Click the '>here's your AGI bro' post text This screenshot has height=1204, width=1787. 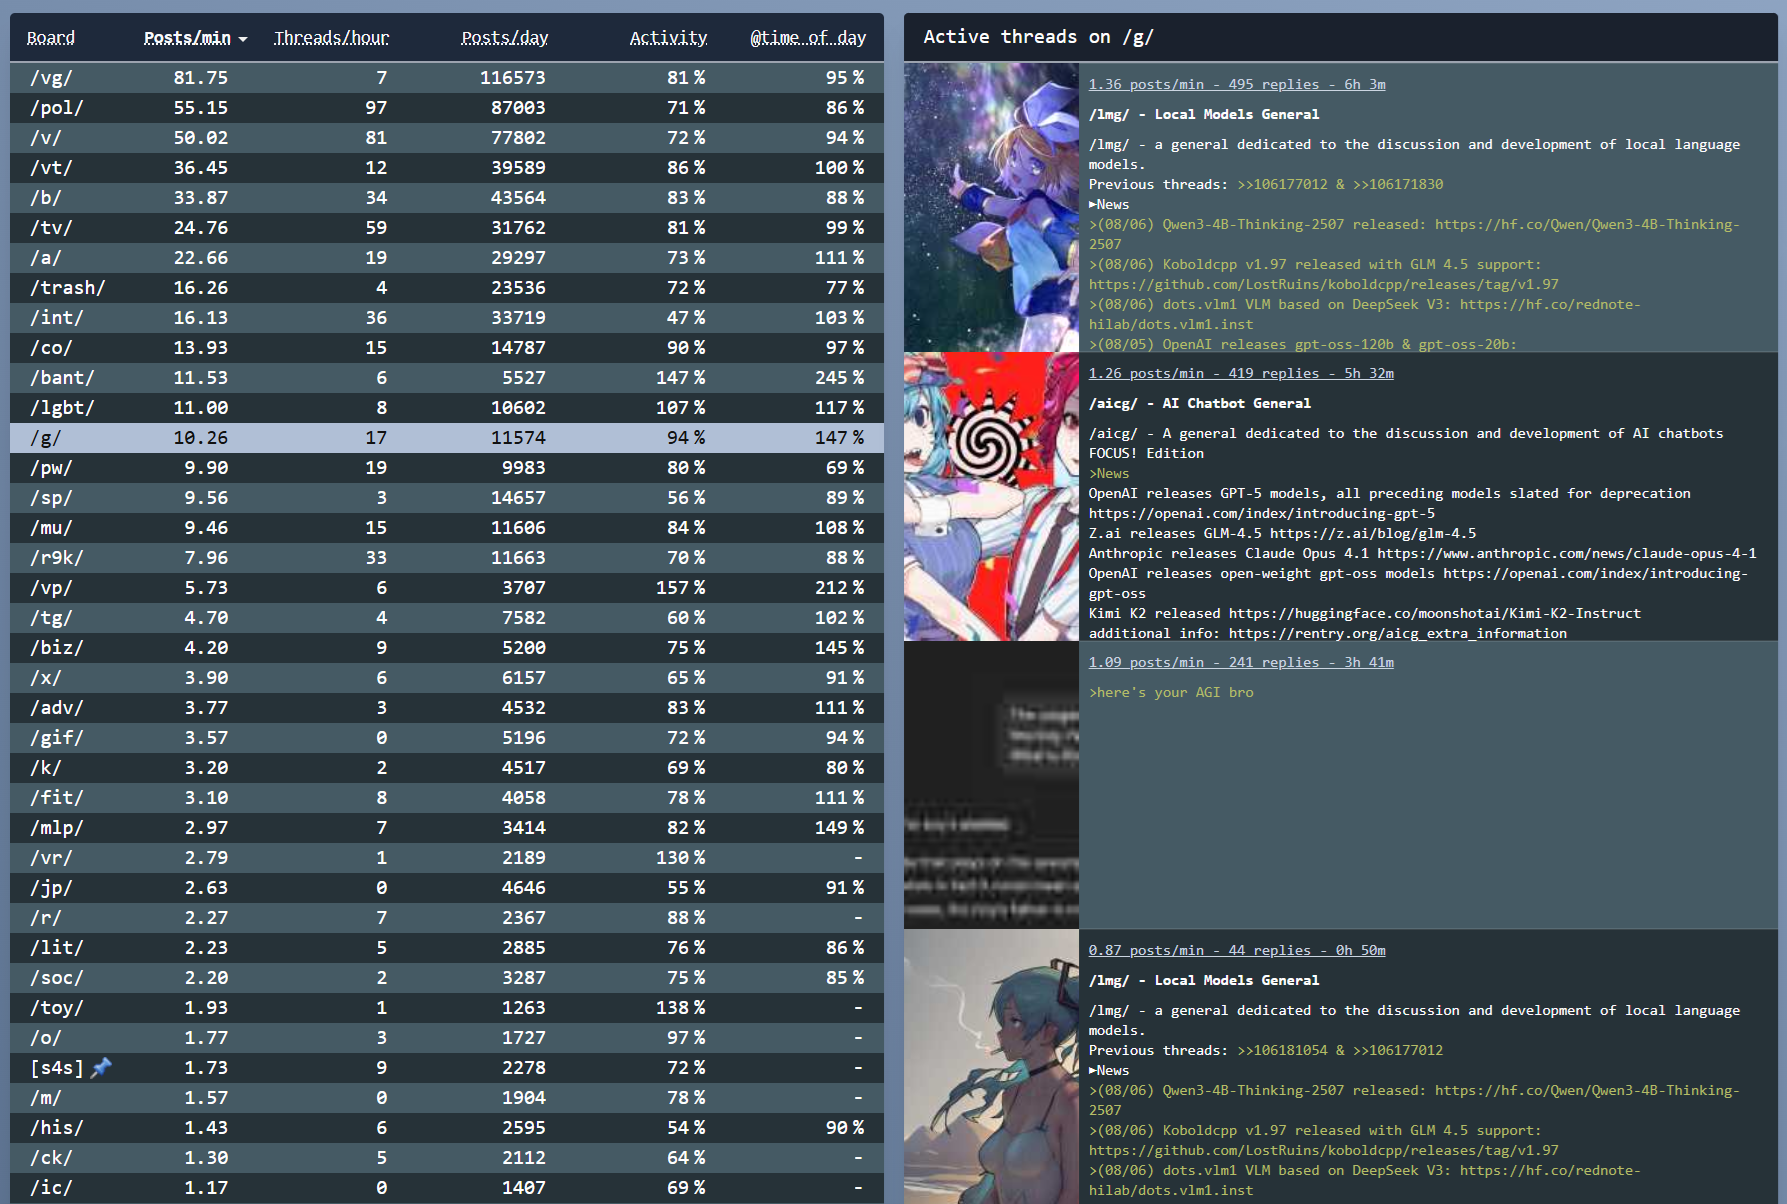tap(1171, 692)
